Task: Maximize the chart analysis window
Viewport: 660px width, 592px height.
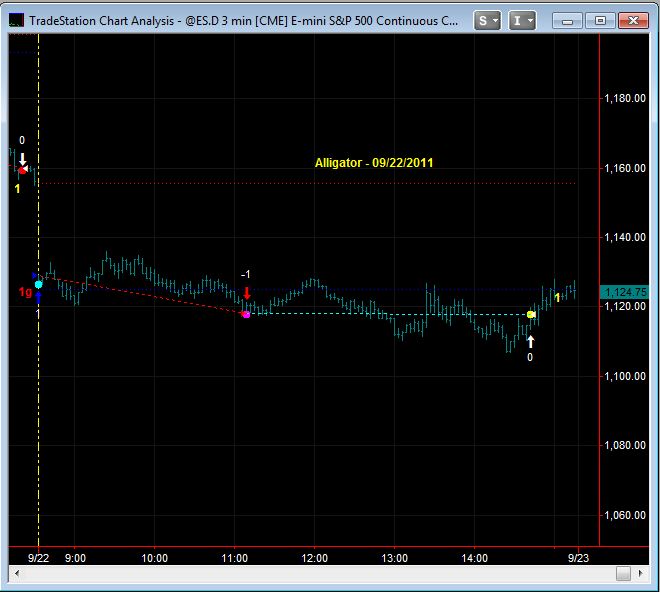Action: [600, 20]
